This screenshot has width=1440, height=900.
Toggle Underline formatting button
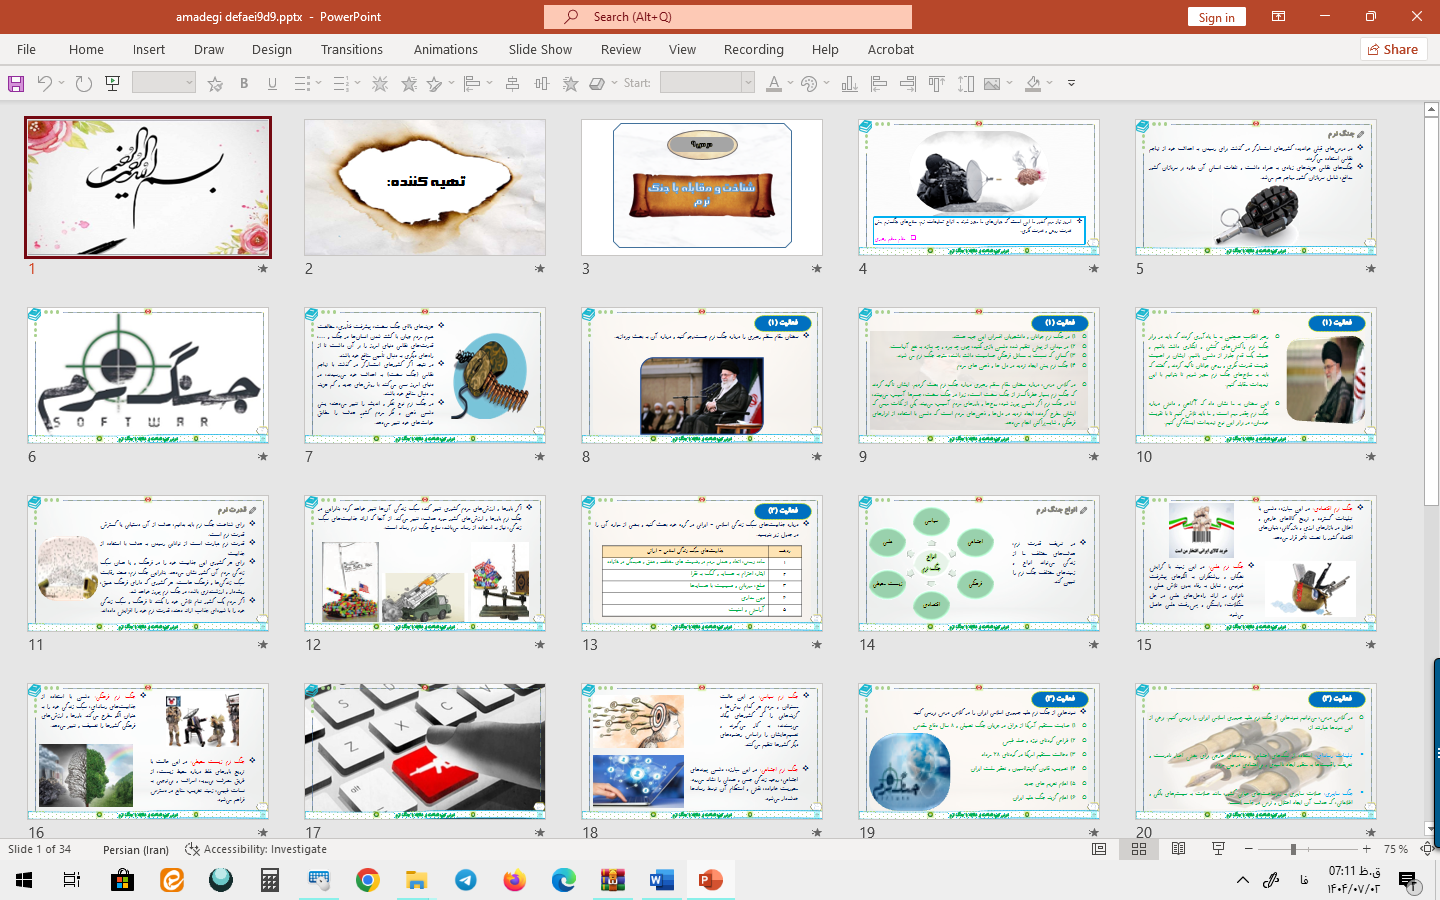272,84
